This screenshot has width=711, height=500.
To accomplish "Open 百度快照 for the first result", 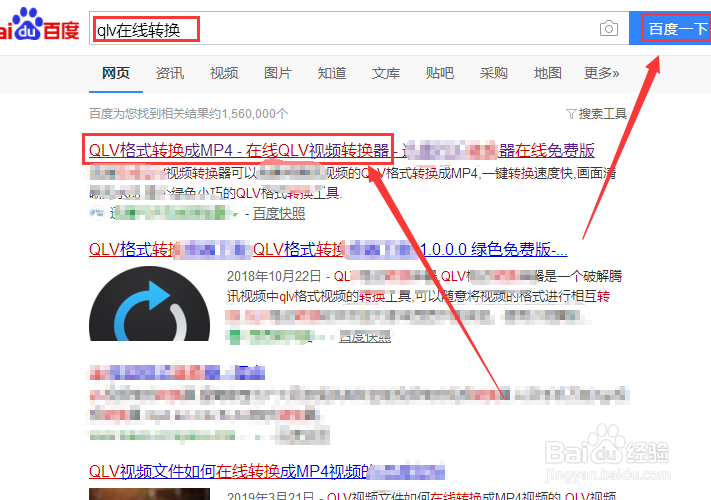I will (x=279, y=213).
